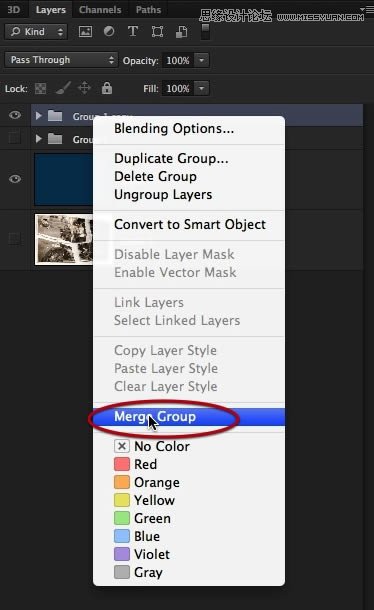Choose Duplicate Group from the menu

(x=189, y=158)
